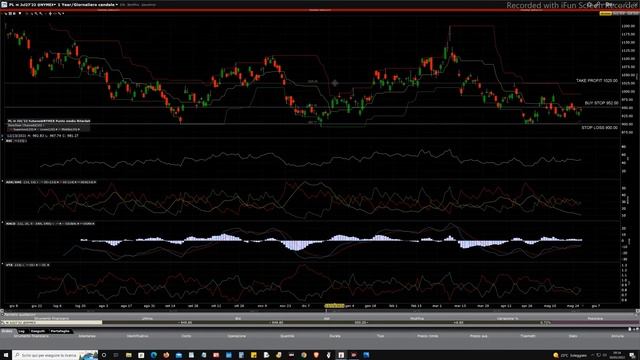Viewport: 640px width, 360px height.
Task: Open the Windows Start menu
Action: [x=6, y=355]
